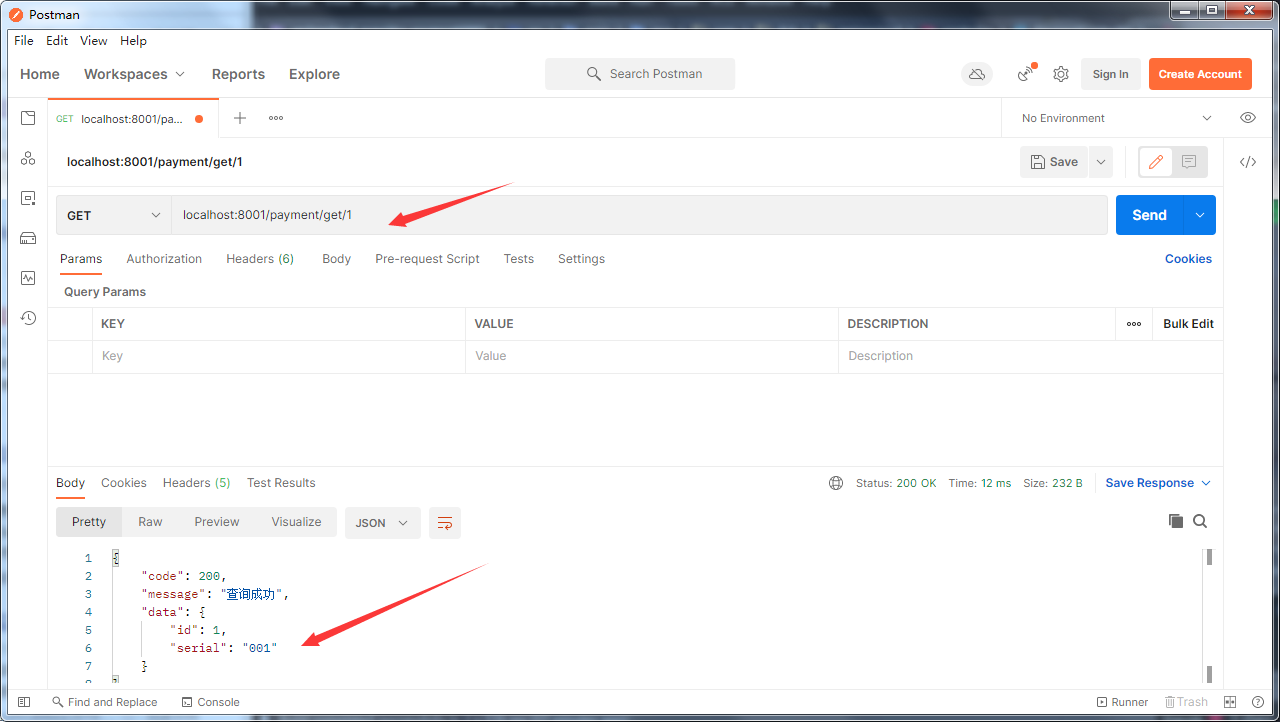Expand Save options dropdown arrow
This screenshot has width=1280, height=722.
click(1101, 162)
